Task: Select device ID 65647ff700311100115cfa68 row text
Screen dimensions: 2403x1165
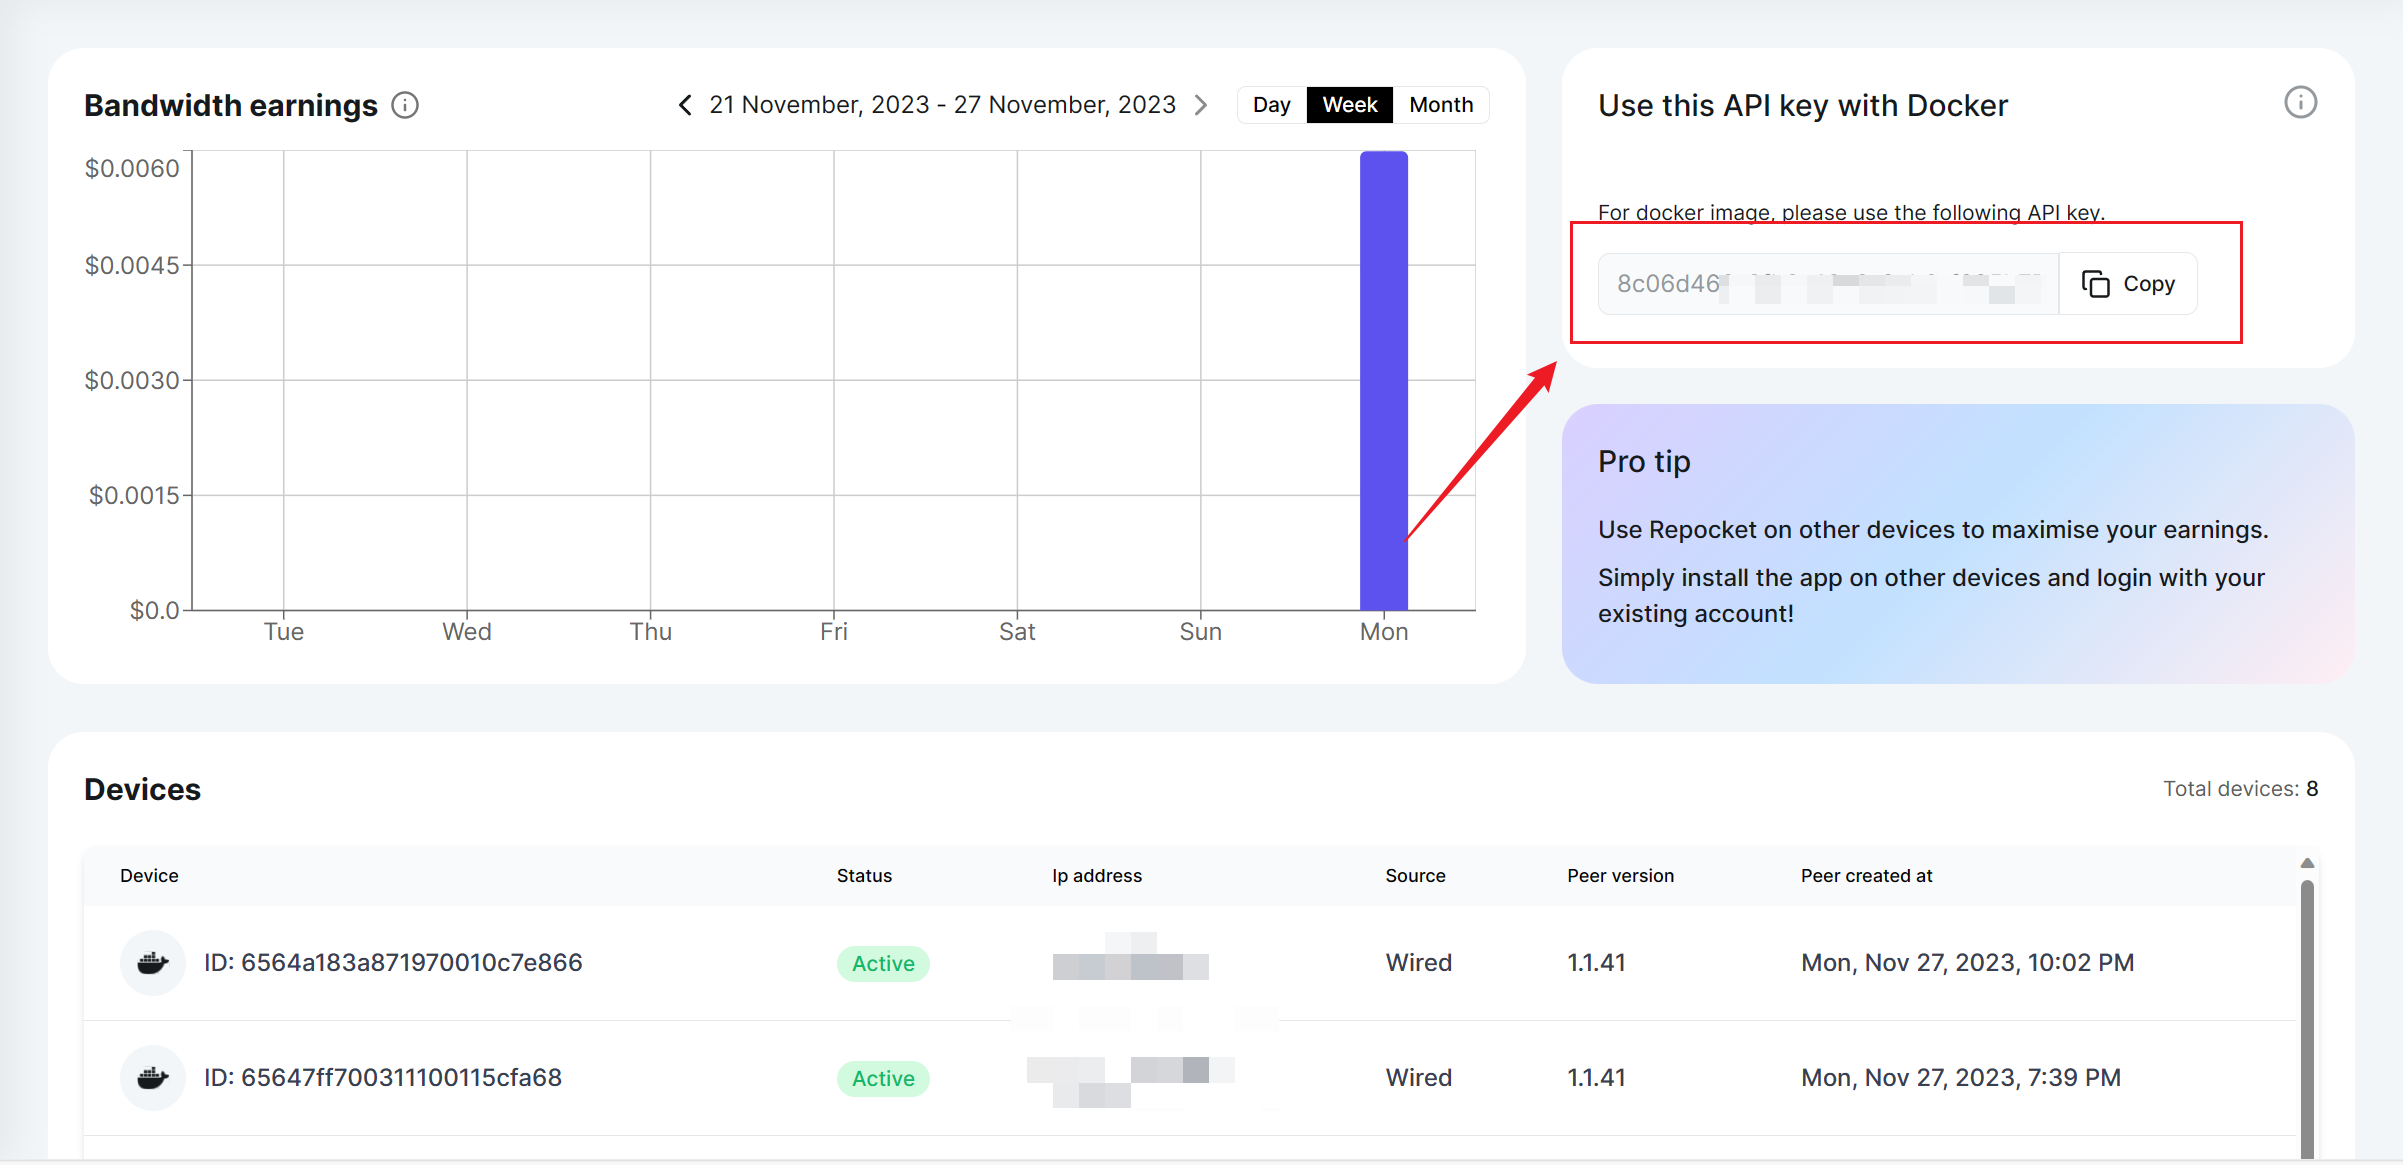Action: pyautogui.click(x=383, y=1078)
